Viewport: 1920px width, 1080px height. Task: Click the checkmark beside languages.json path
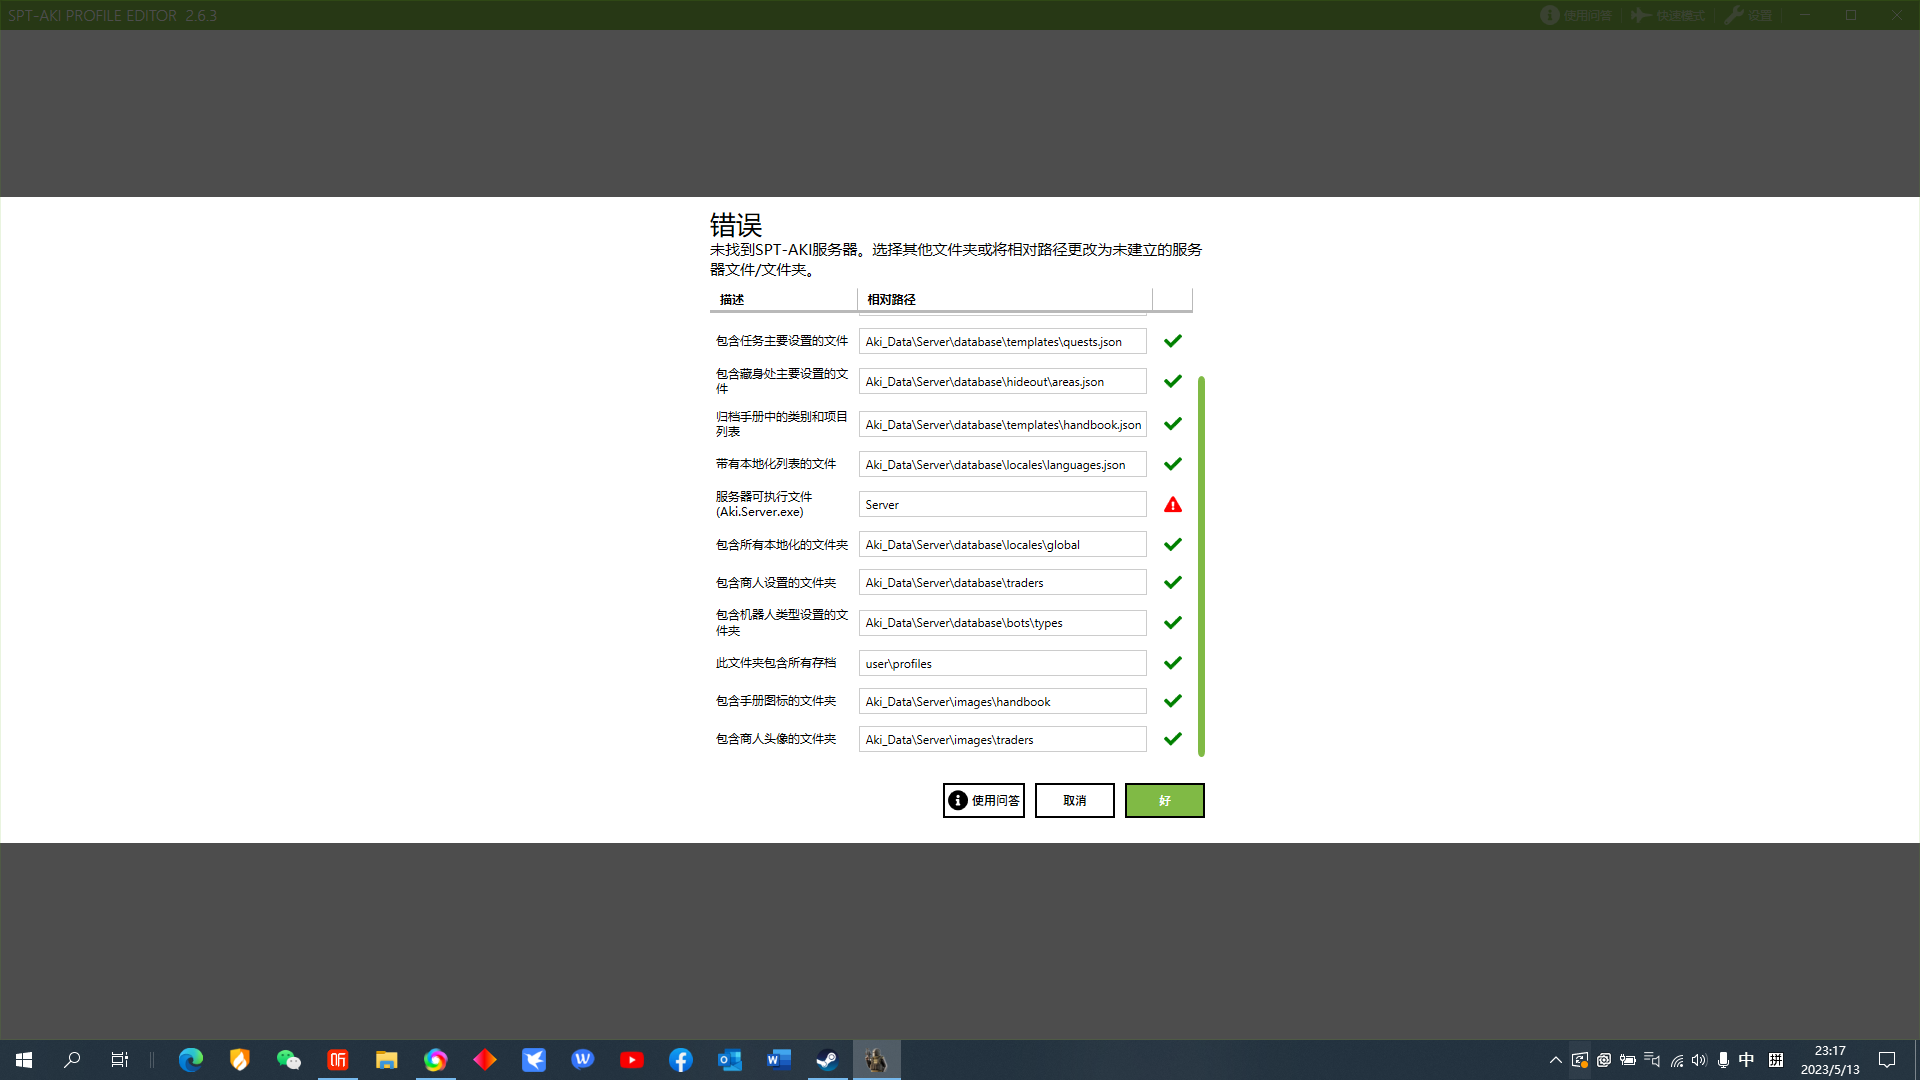[x=1173, y=463]
